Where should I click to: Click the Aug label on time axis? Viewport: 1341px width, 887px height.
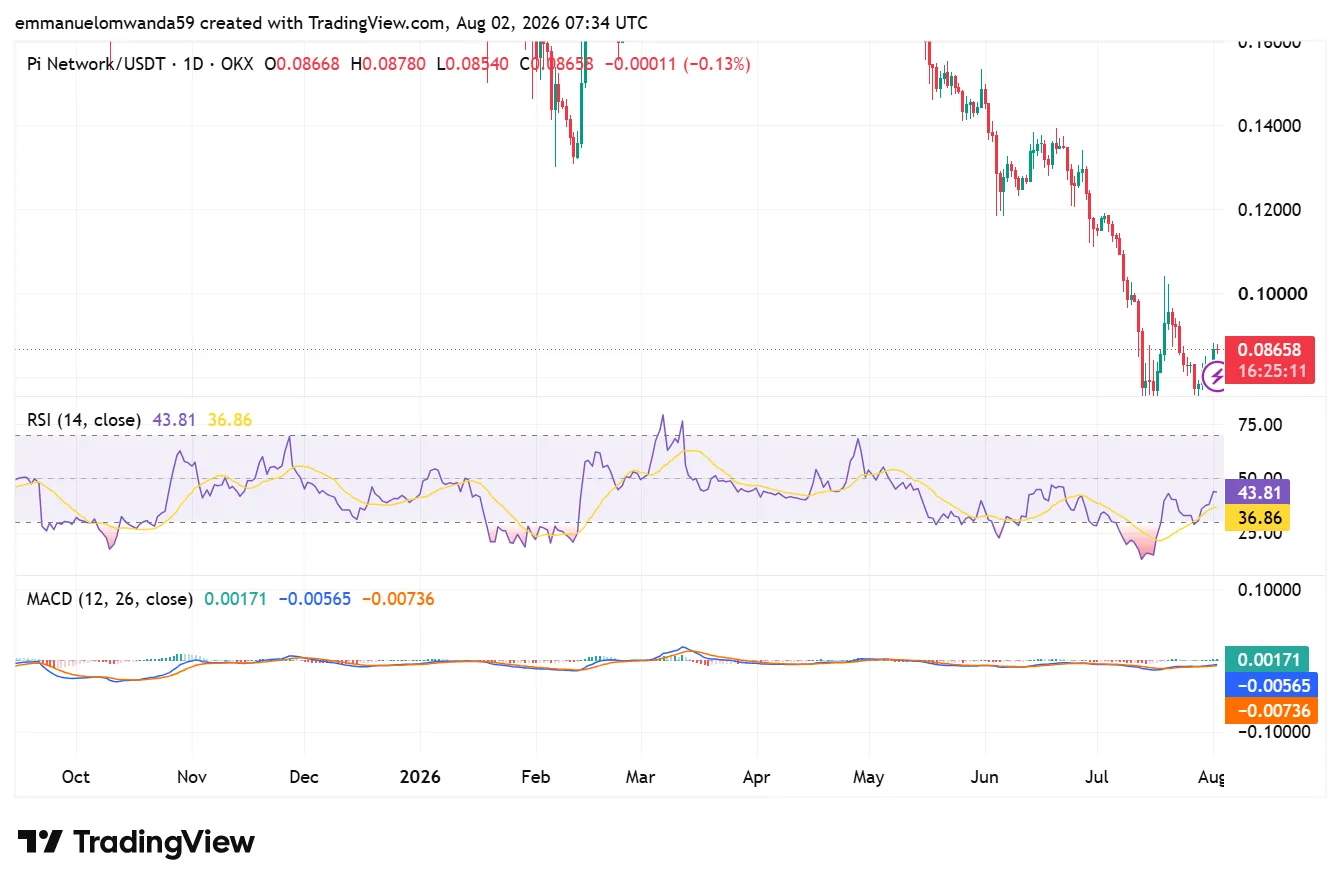tap(1213, 777)
